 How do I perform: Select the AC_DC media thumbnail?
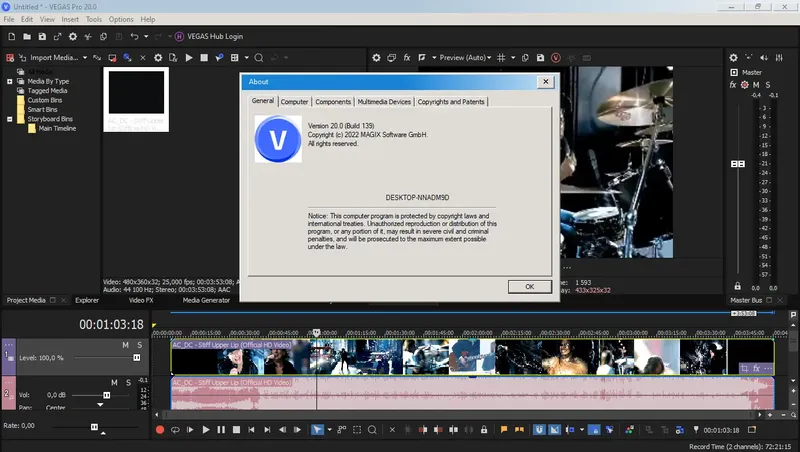[136, 99]
